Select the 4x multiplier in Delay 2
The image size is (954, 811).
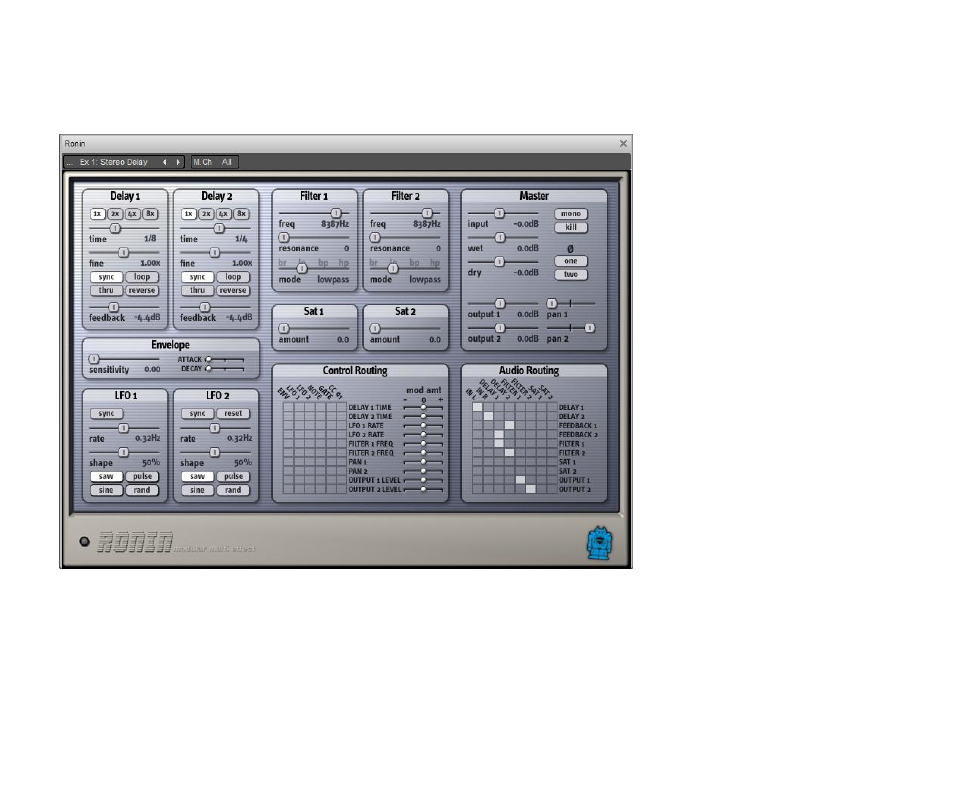coord(224,214)
